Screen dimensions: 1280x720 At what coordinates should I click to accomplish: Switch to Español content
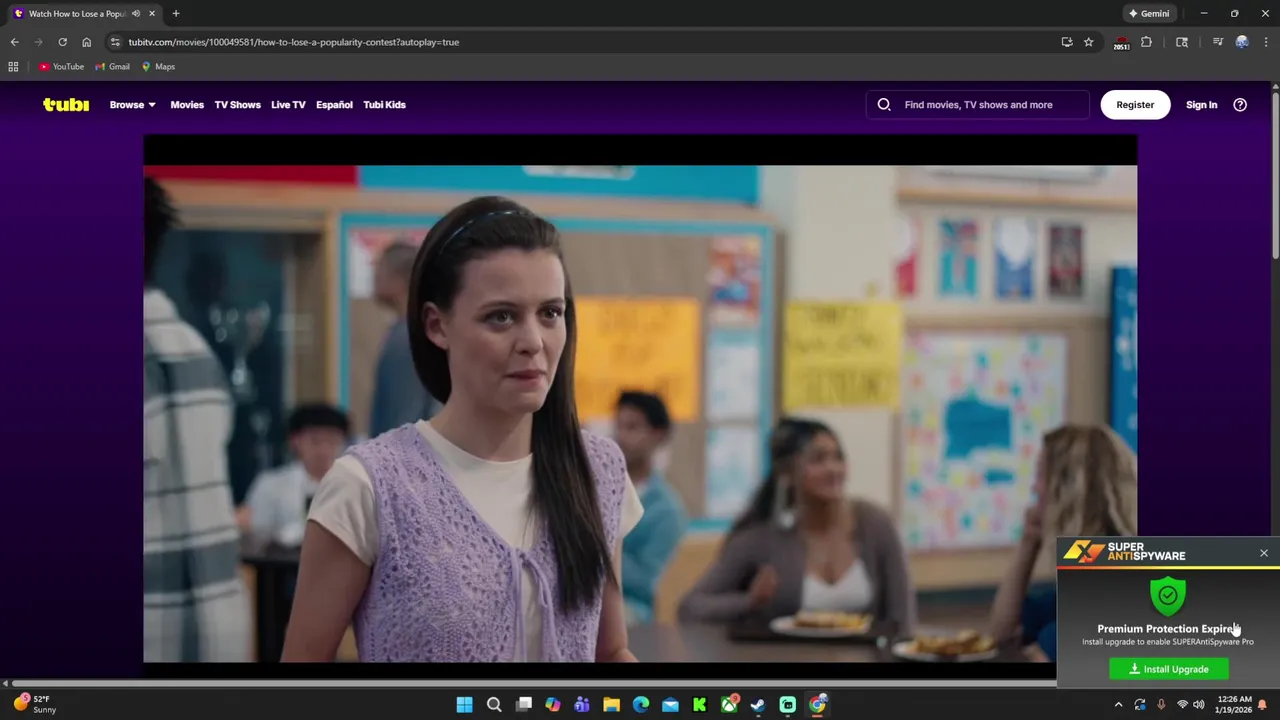(334, 104)
